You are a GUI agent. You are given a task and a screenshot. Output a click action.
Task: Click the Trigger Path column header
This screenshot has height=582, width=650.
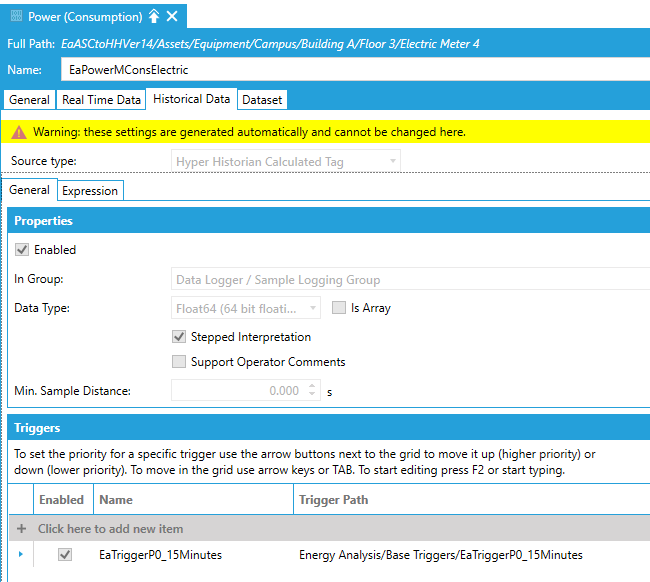[333, 499]
